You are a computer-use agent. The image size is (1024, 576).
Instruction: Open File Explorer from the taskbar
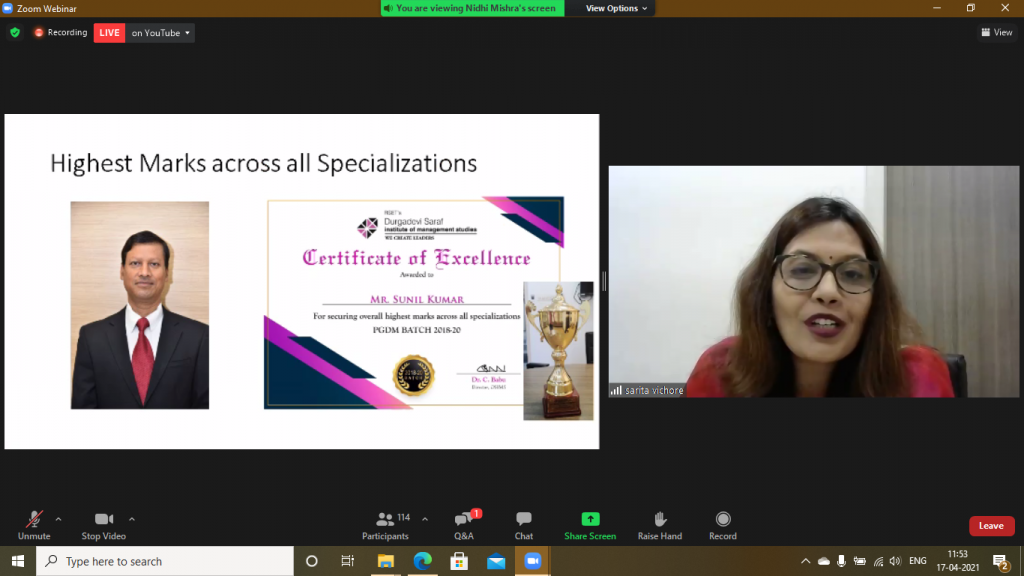click(385, 561)
